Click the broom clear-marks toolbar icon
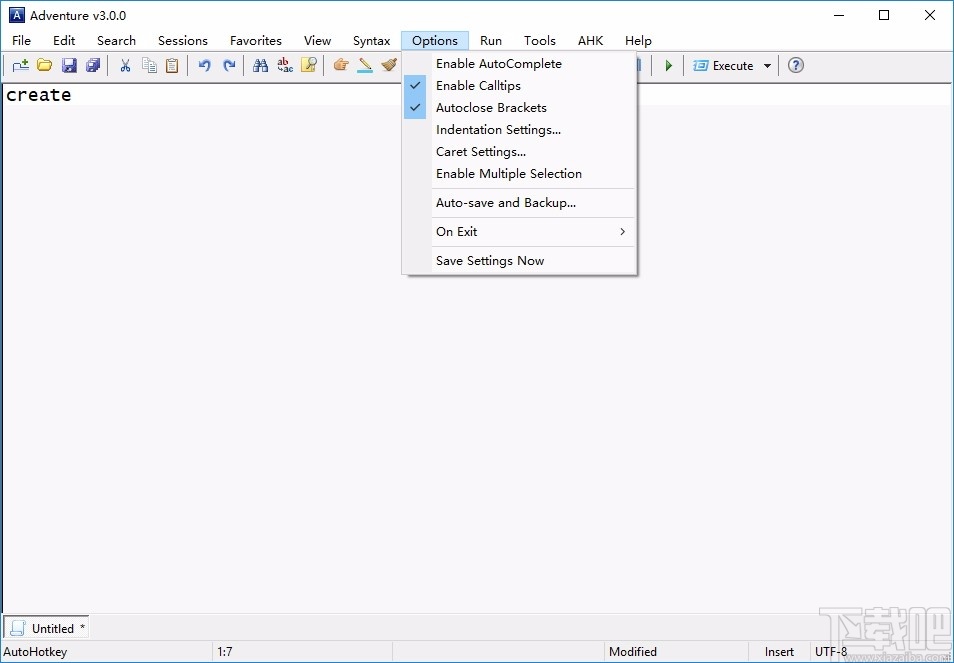The width and height of the screenshot is (954, 663). 389,64
